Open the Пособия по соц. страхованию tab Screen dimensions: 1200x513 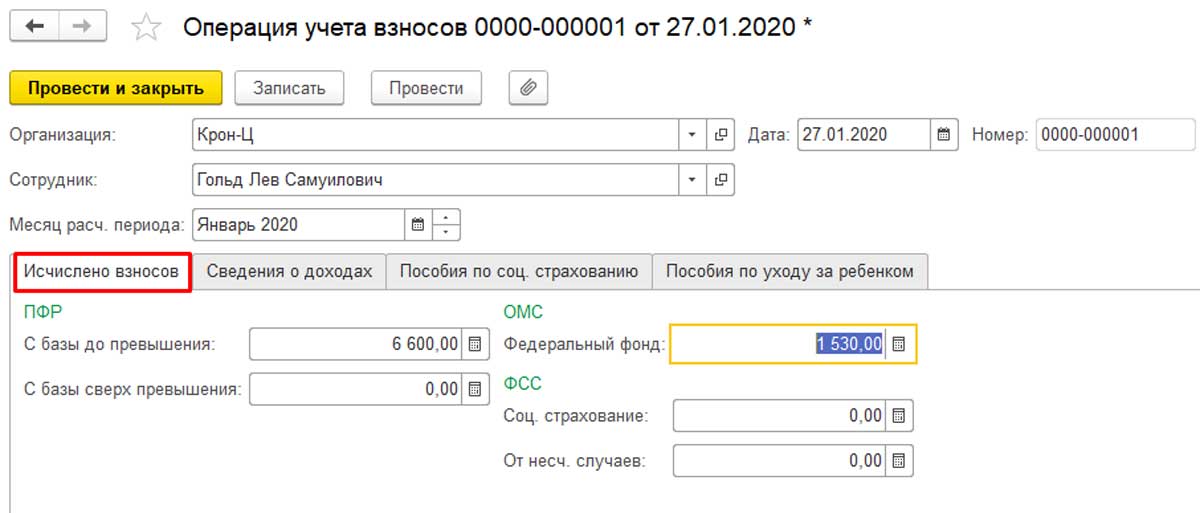[518, 271]
